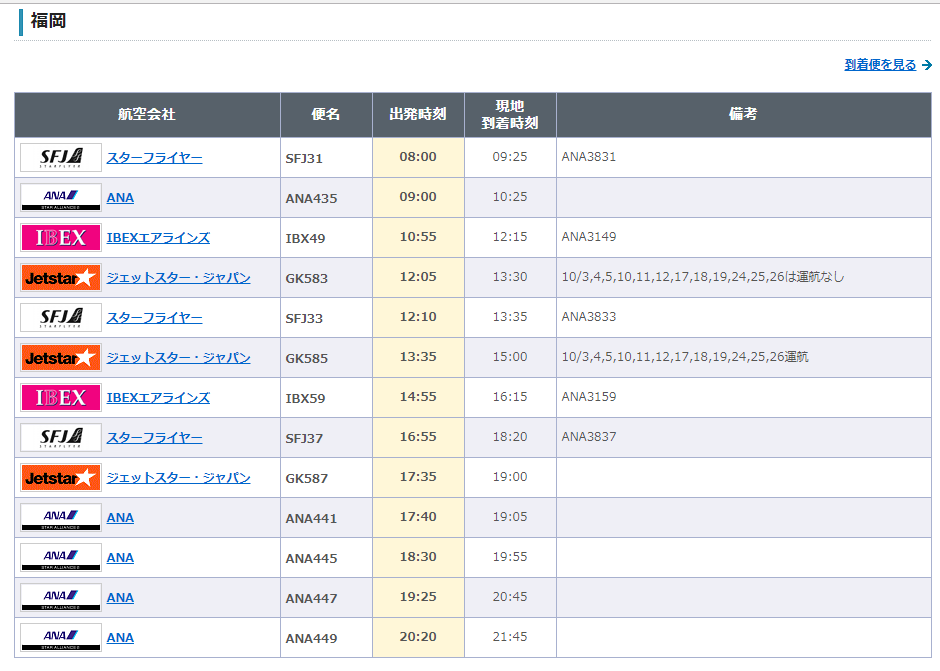Click the 10:55 departure time
Image resolution: width=940 pixels, height=671 pixels.
coord(418,237)
